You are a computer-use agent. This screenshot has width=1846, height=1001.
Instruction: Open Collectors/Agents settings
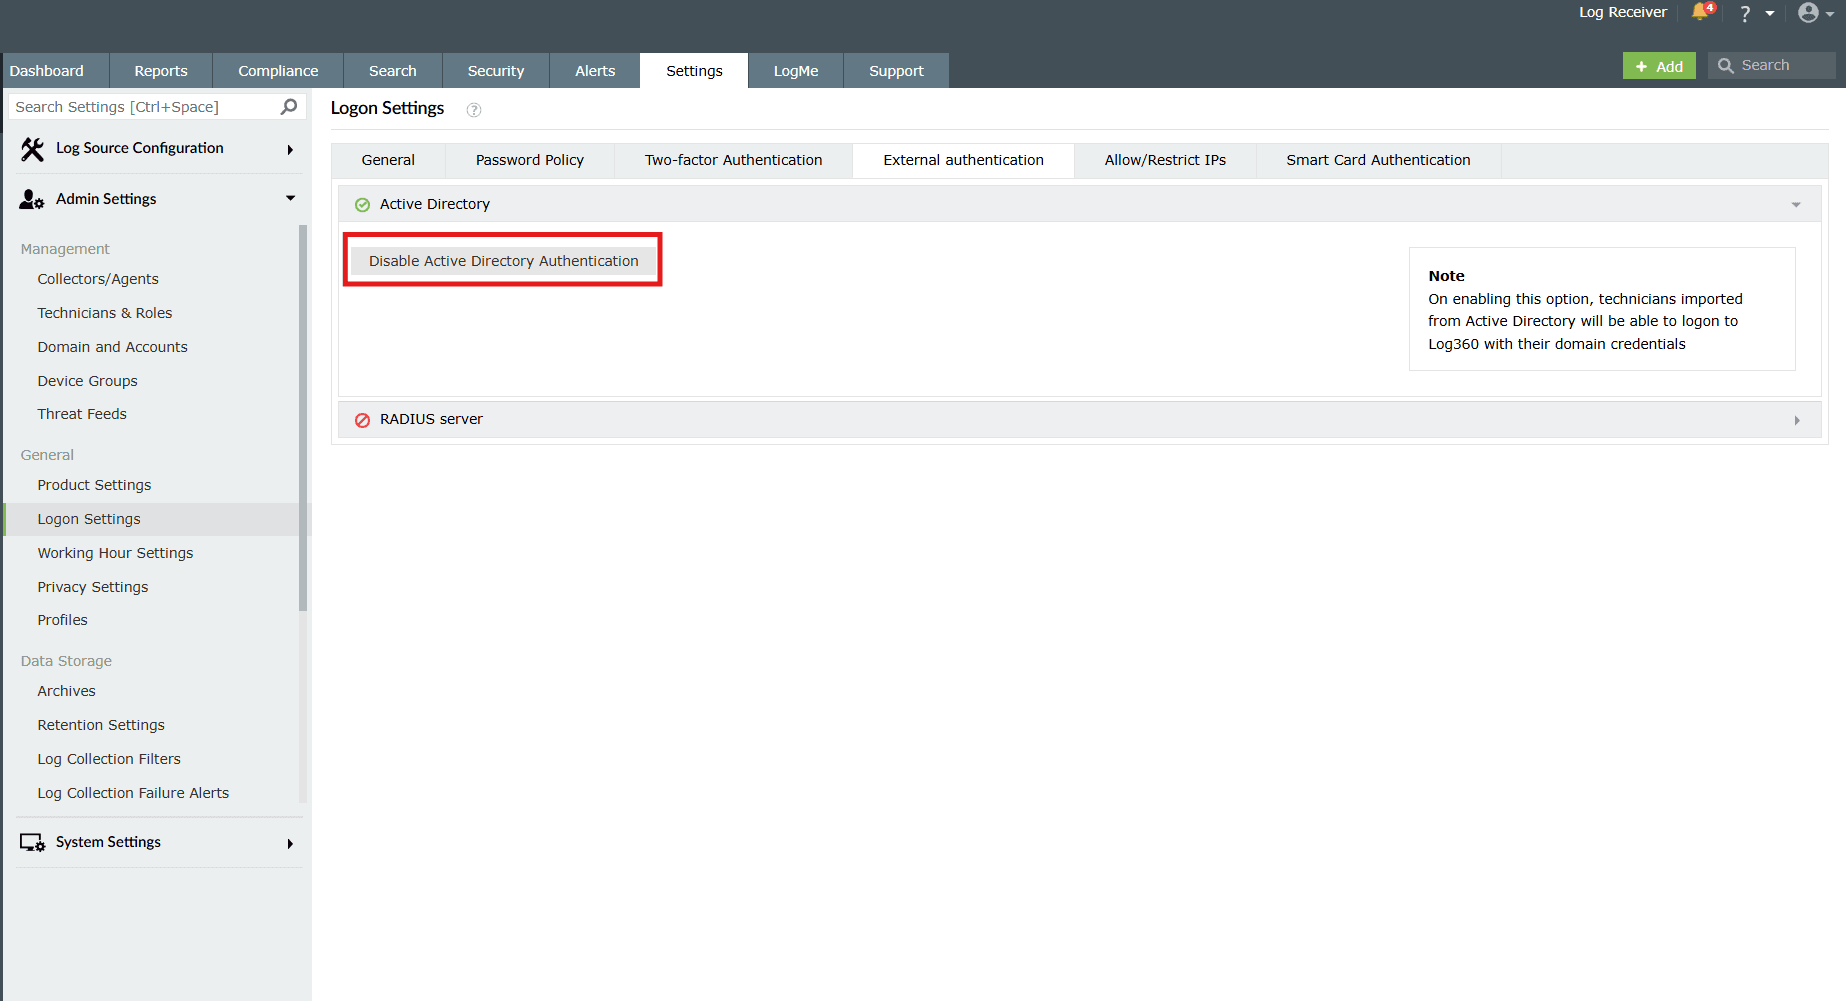(98, 279)
